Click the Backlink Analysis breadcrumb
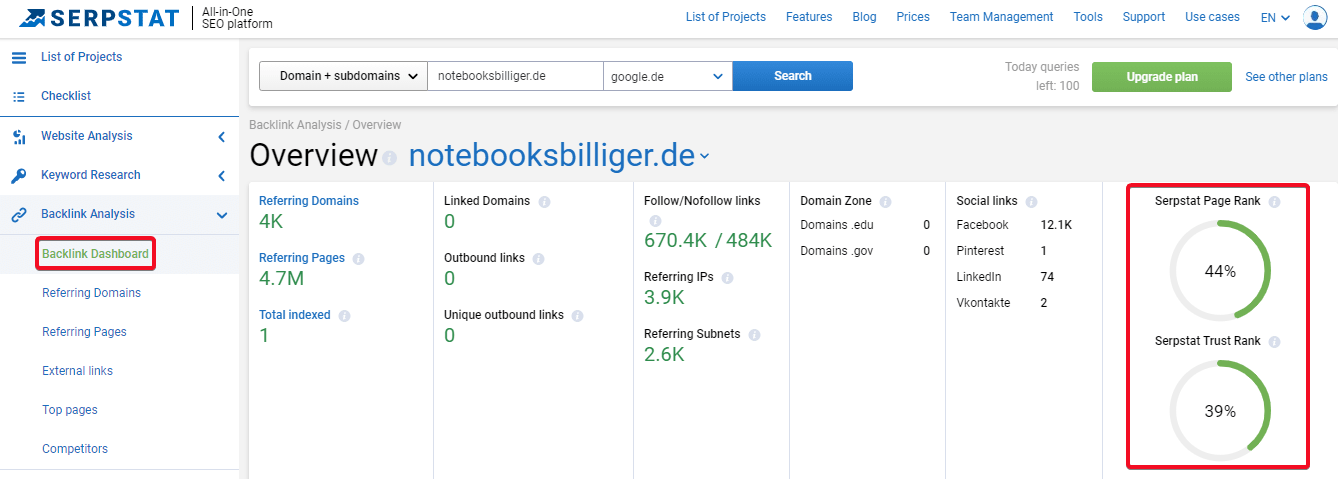 (294, 125)
